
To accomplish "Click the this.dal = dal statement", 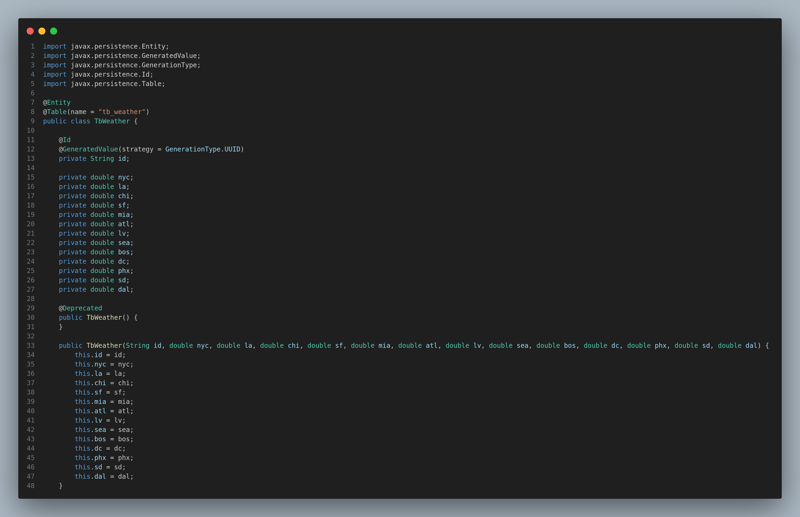I will click(x=104, y=477).
